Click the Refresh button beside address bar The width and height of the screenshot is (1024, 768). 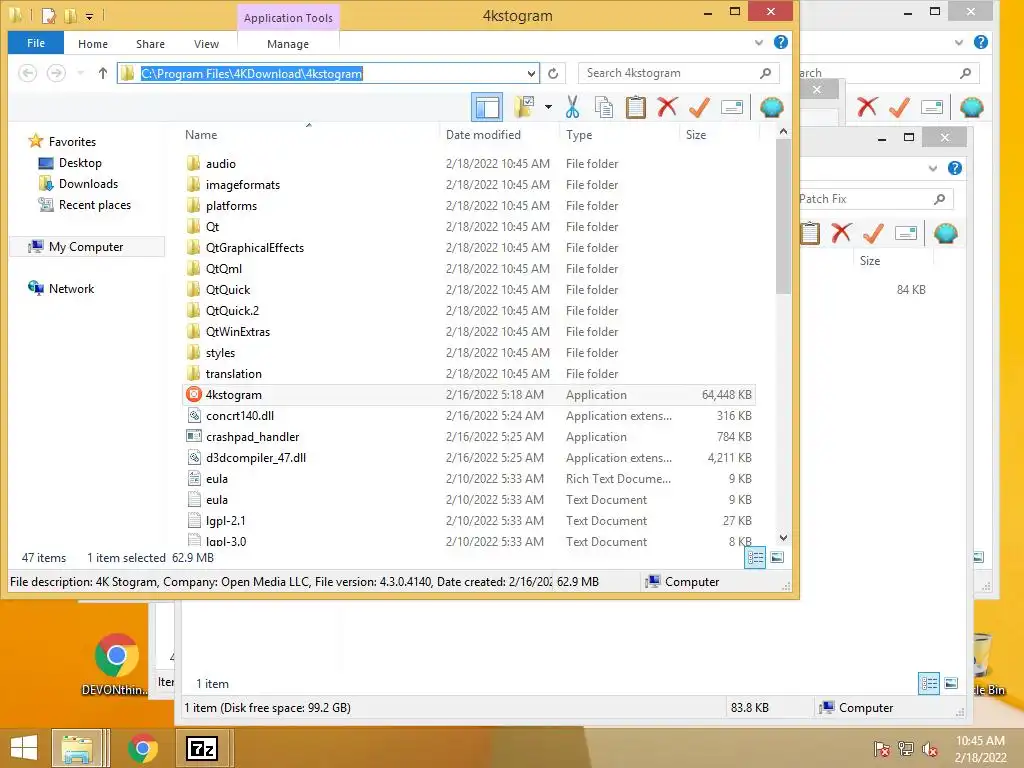553,73
